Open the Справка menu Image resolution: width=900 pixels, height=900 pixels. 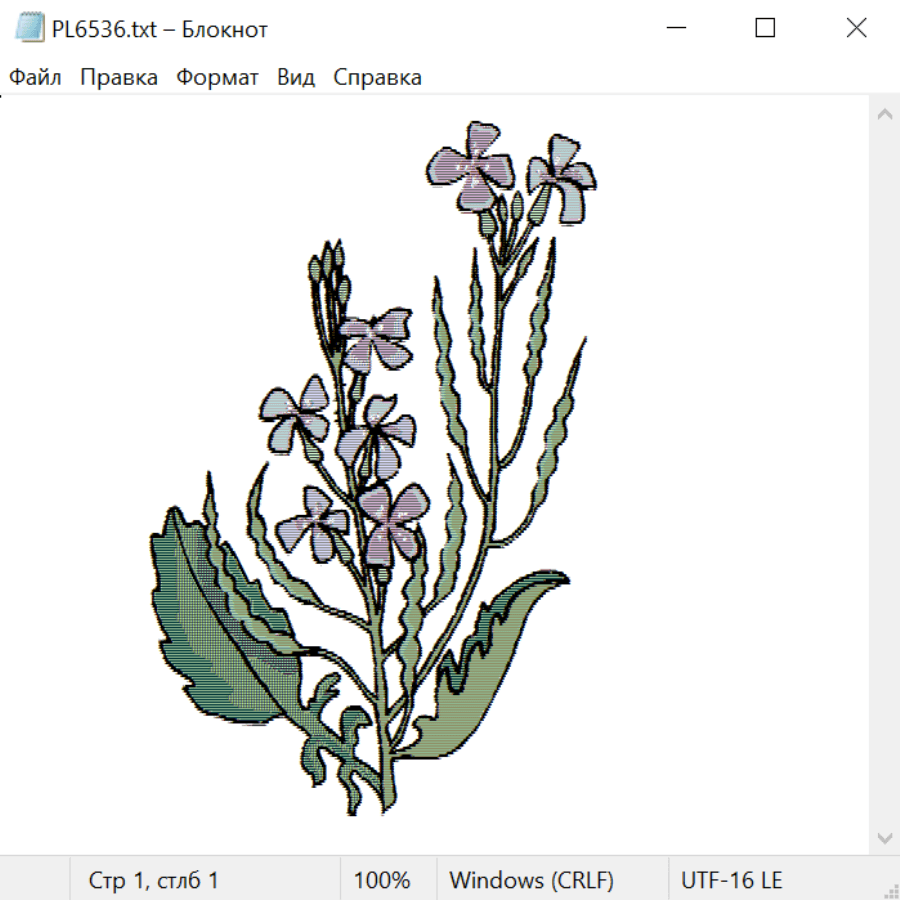(377, 77)
